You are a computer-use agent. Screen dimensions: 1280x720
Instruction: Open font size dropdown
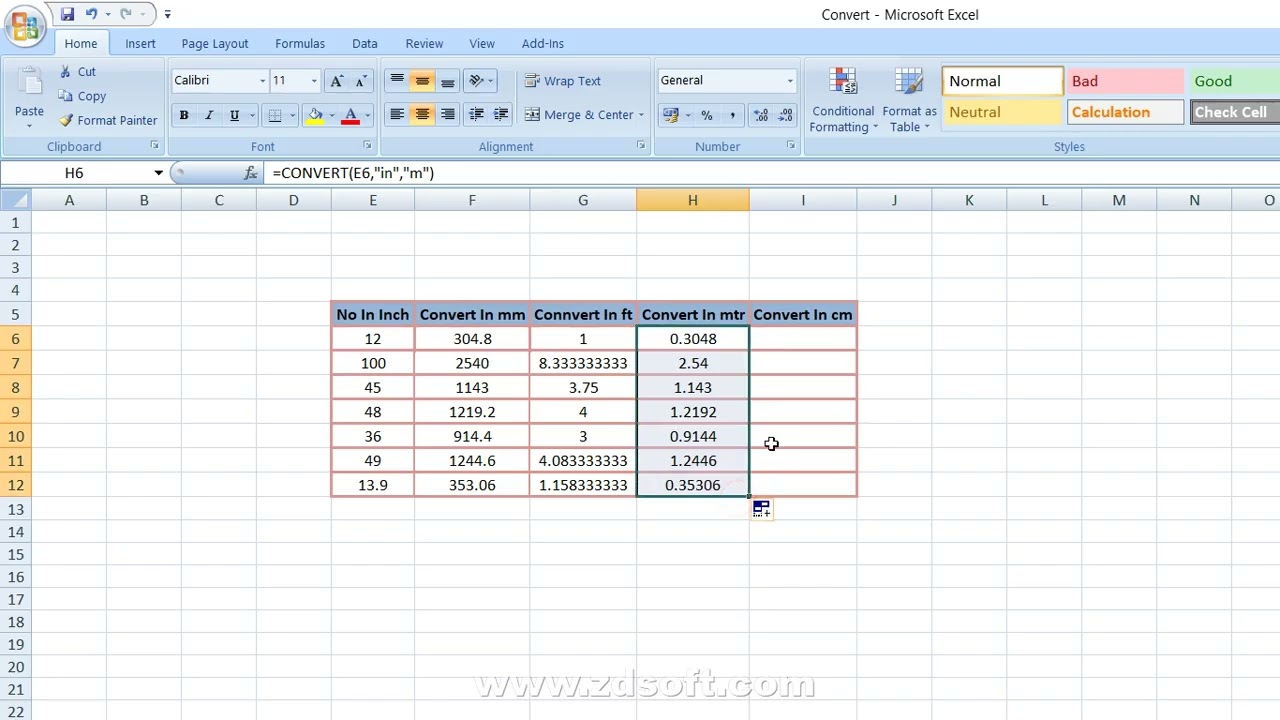[x=314, y=81]
